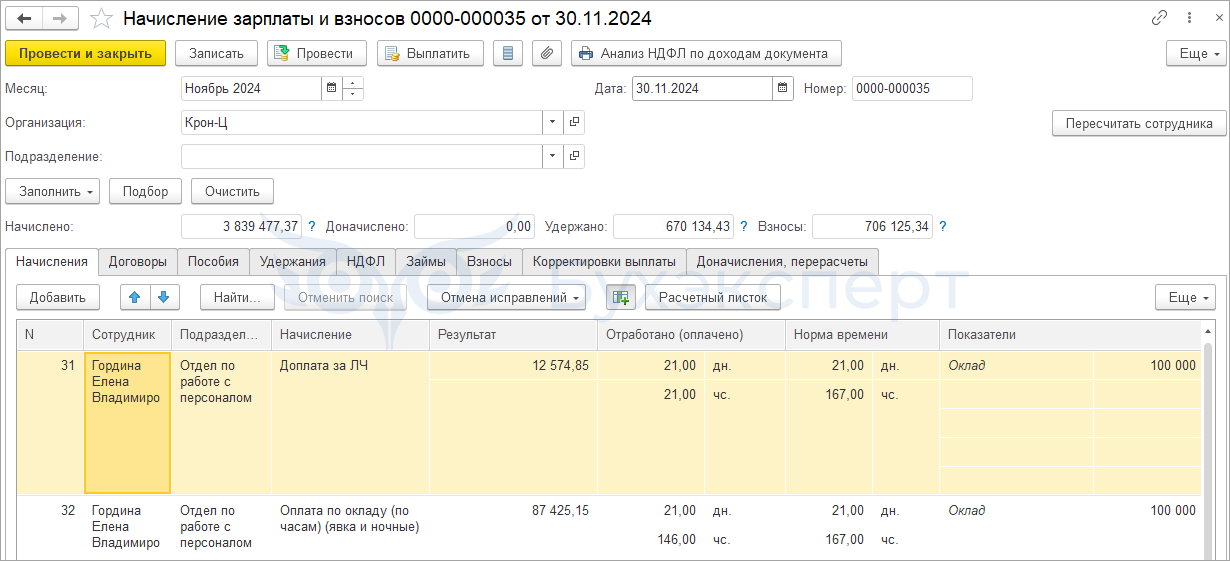Copy link to document icon
The image size is (1230, 561).
[1160, 18]
